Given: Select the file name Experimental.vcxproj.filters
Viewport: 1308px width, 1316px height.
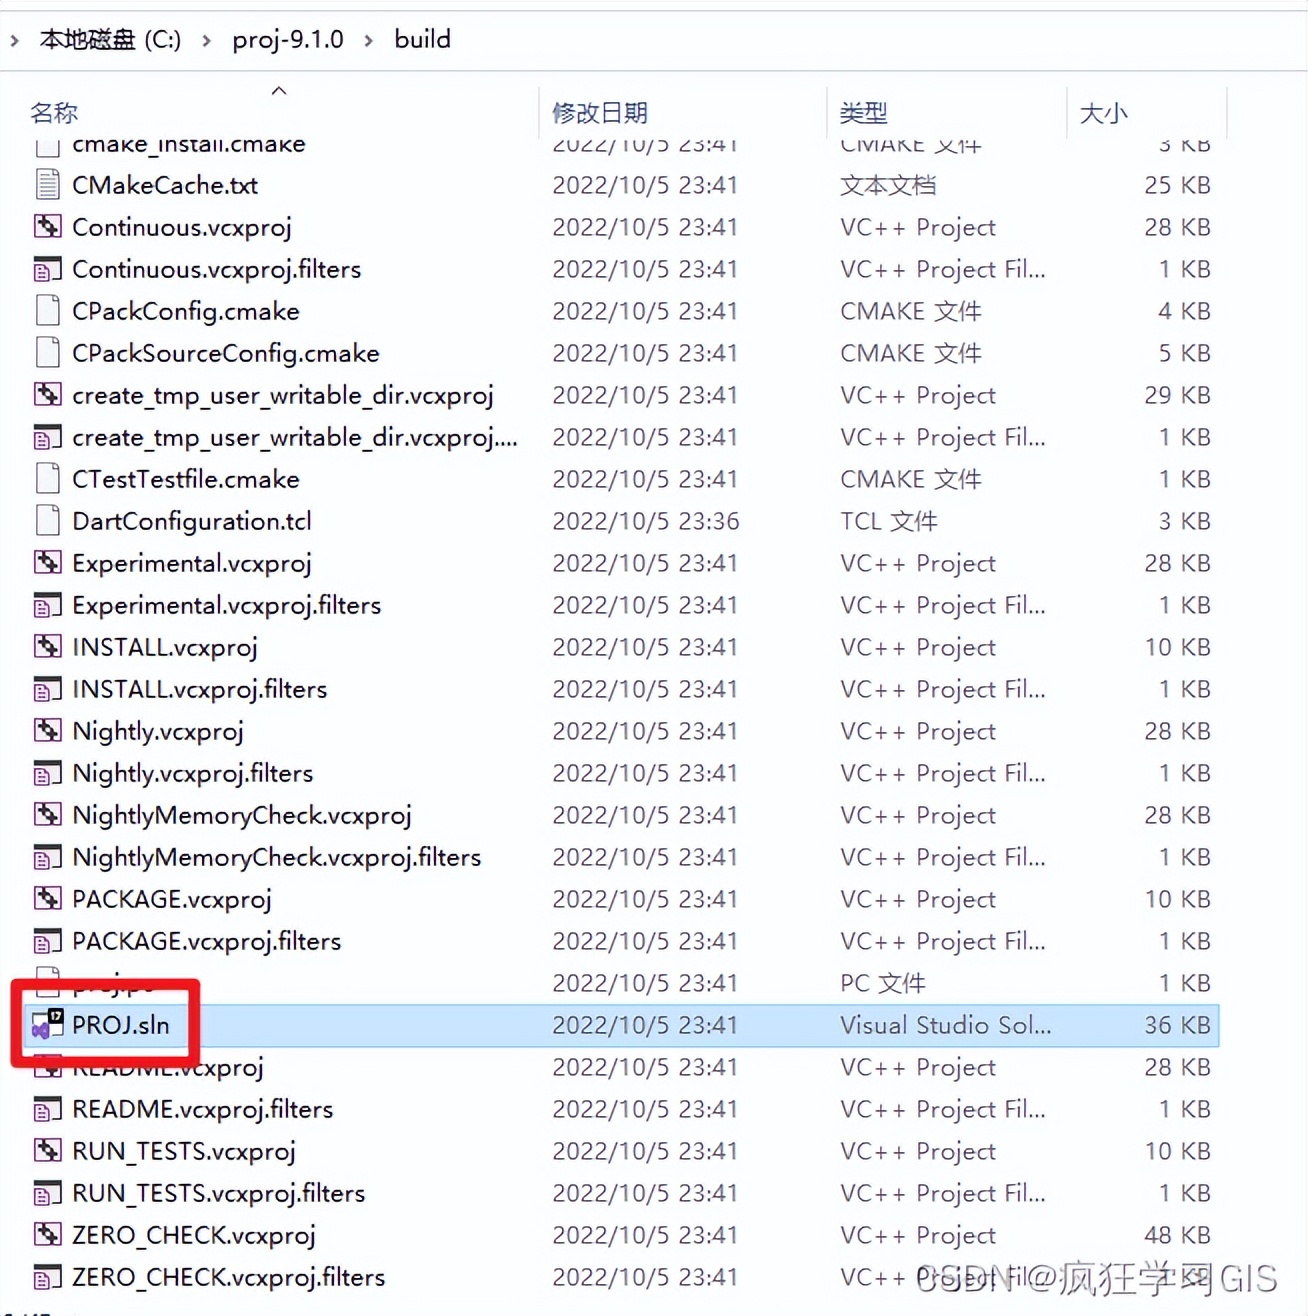Looking at the screenshot, I should point(227,605).
